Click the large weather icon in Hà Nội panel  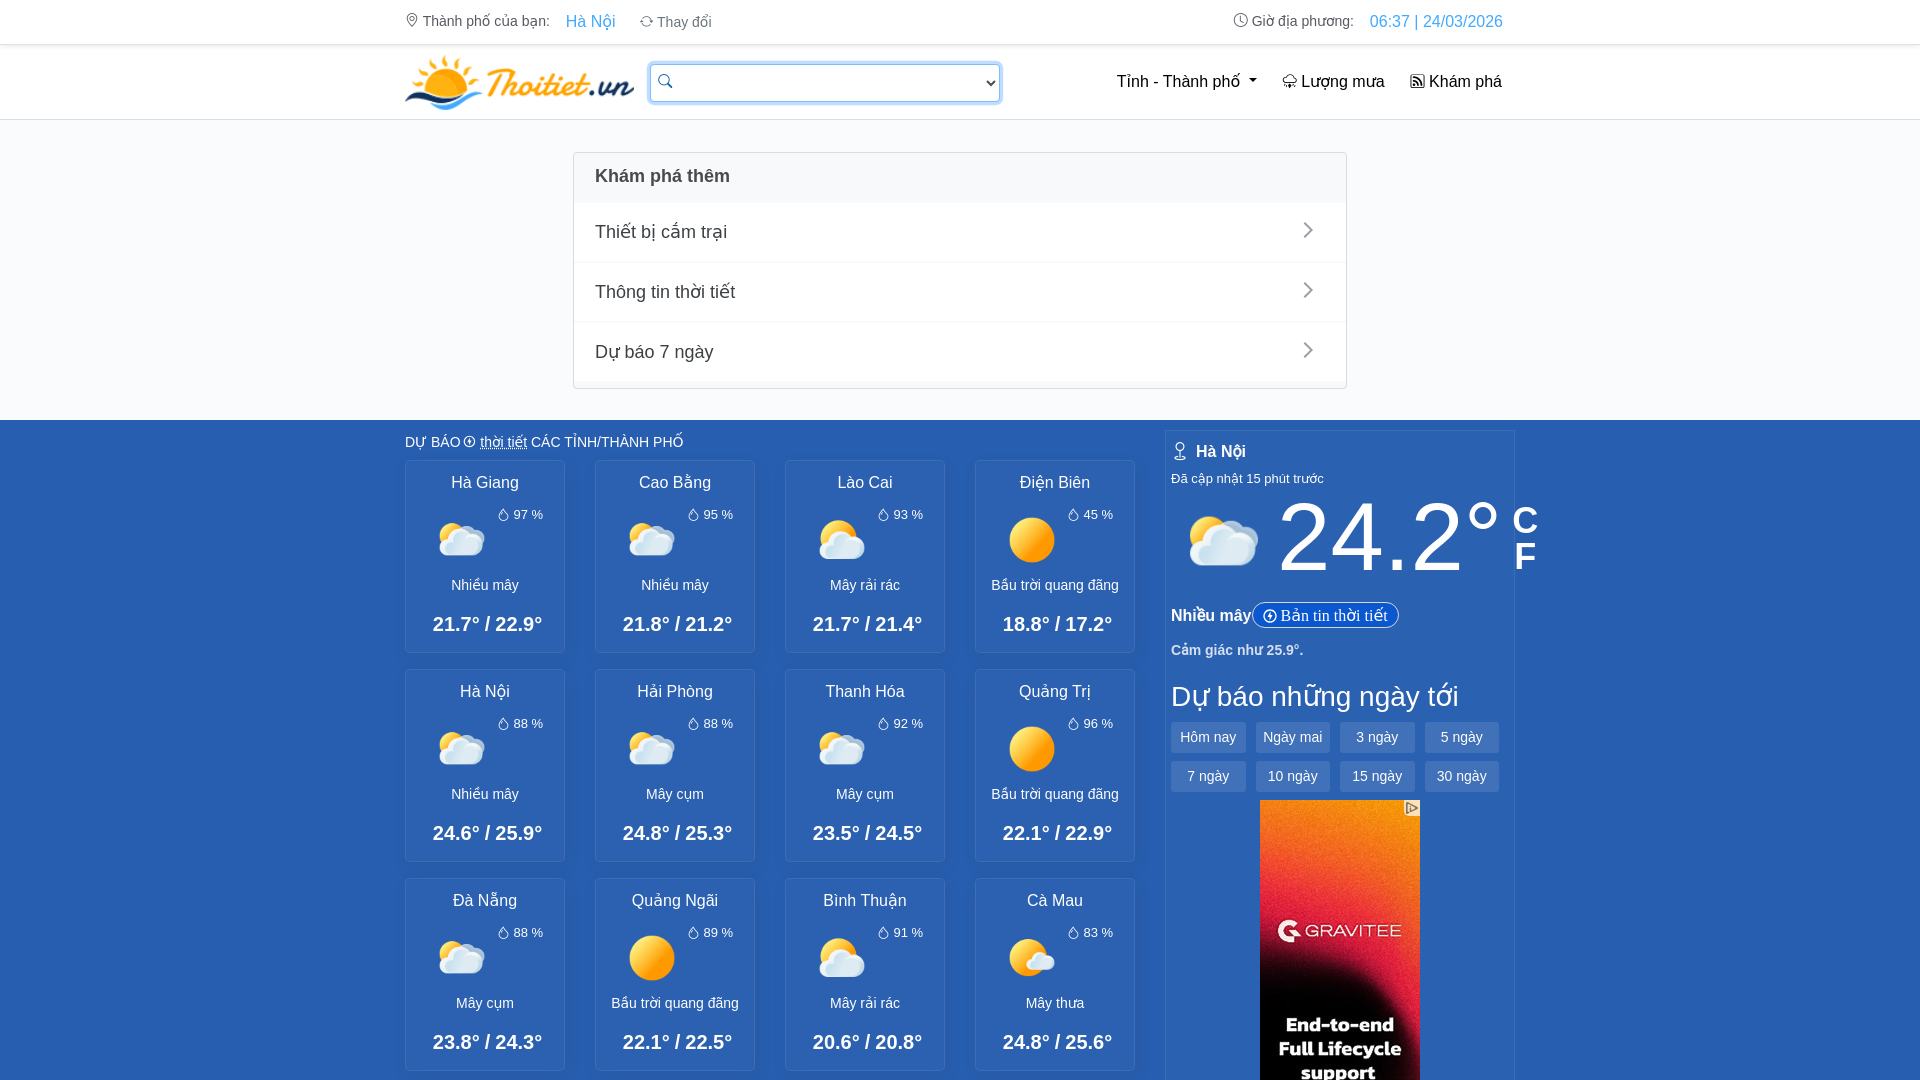(1223, 541)
